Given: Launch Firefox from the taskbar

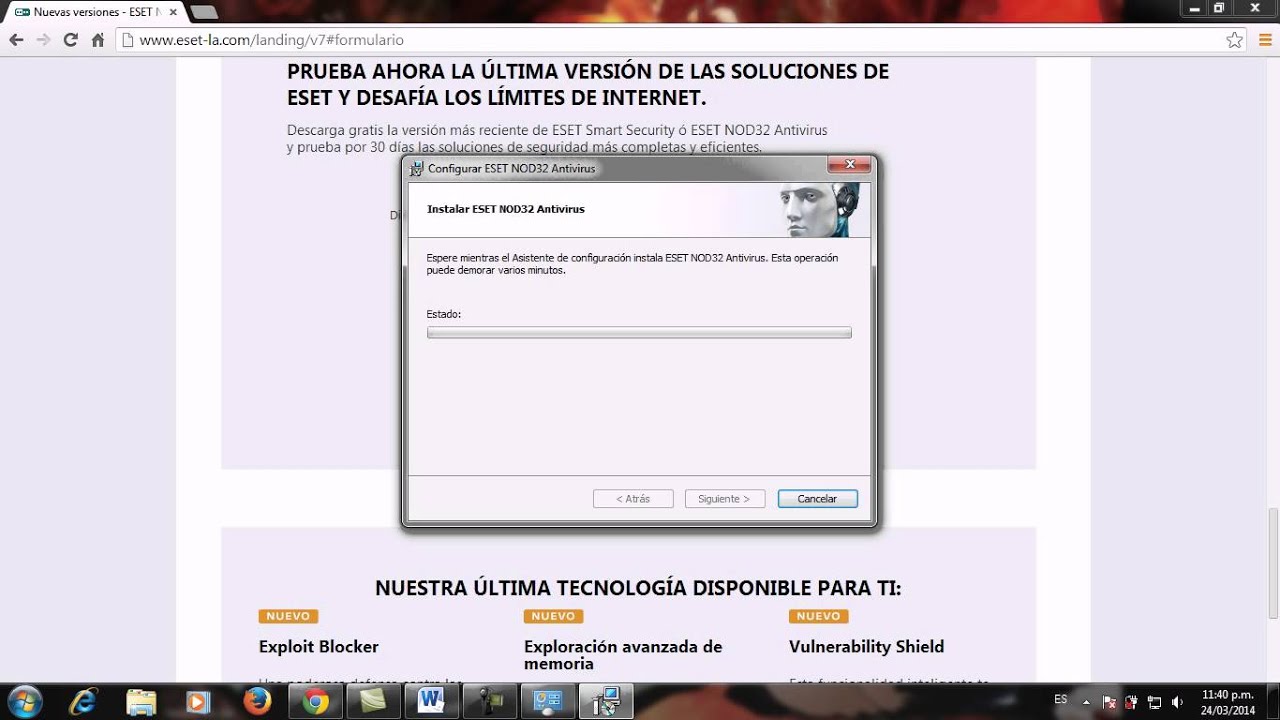Looking at the screenshot, I should [x=257, y=702].
